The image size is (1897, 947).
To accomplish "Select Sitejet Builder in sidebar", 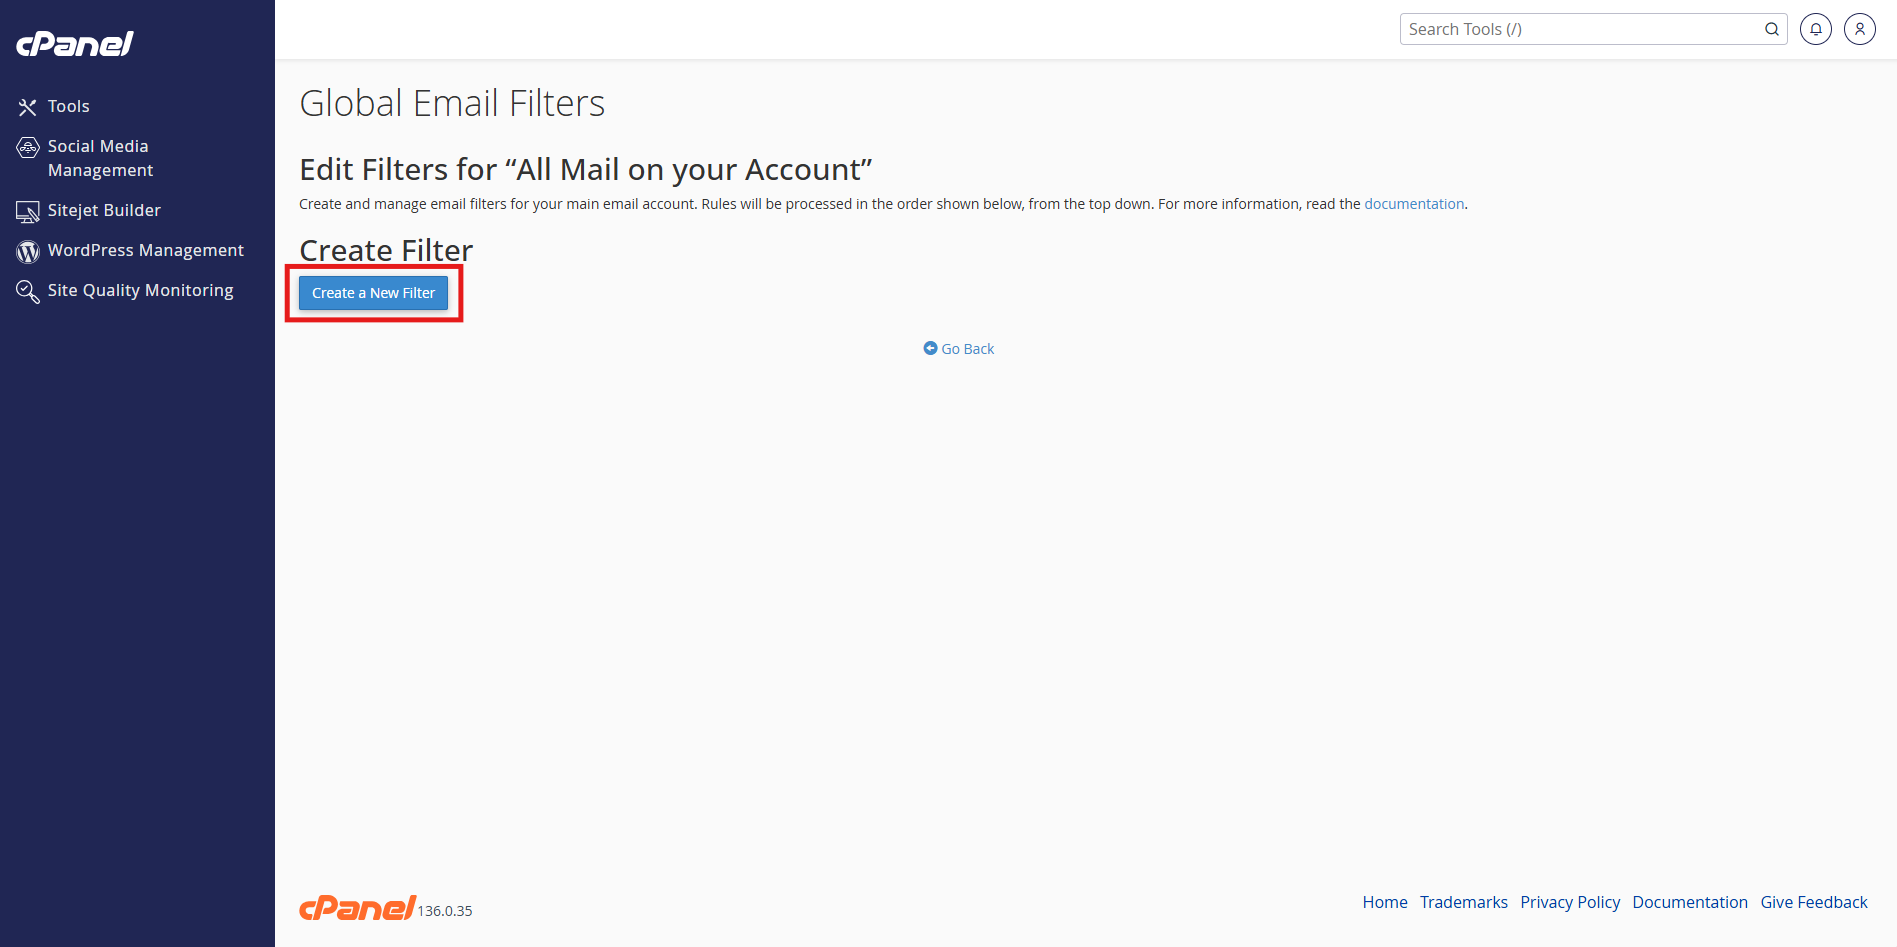I will (x=104, y=210).
